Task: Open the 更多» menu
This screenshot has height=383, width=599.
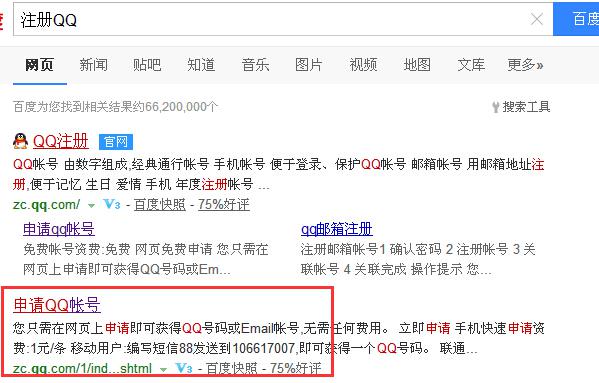Action: [x=525, y=65]
